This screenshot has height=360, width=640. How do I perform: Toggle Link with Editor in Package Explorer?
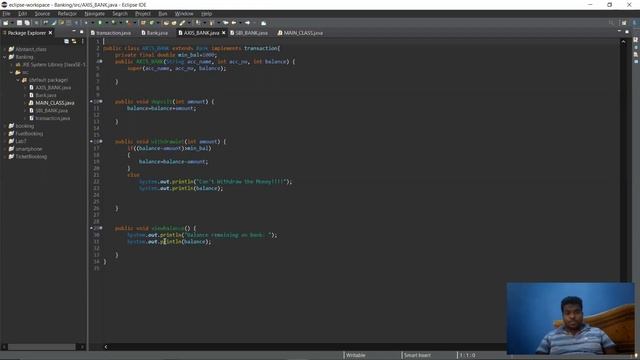(x=74, y=41)
